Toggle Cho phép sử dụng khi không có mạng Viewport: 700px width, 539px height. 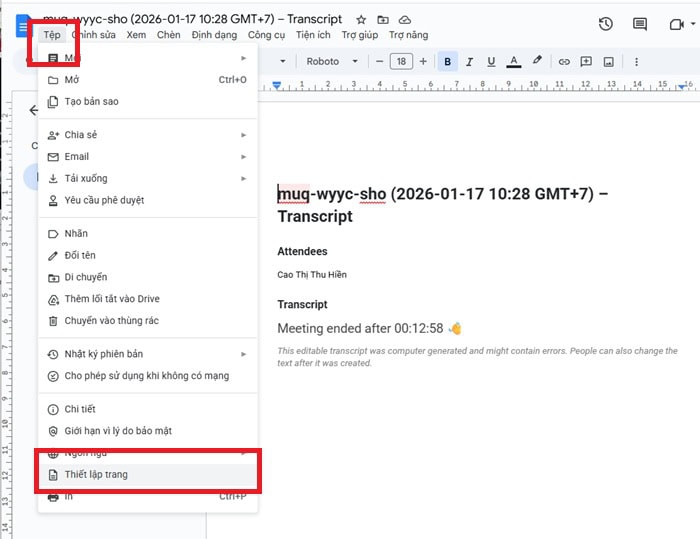[147, 376]
